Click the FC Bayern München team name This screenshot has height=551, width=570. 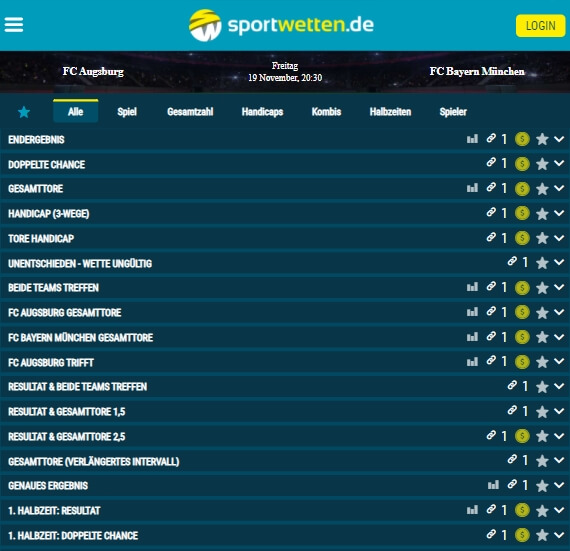[477, 71]
